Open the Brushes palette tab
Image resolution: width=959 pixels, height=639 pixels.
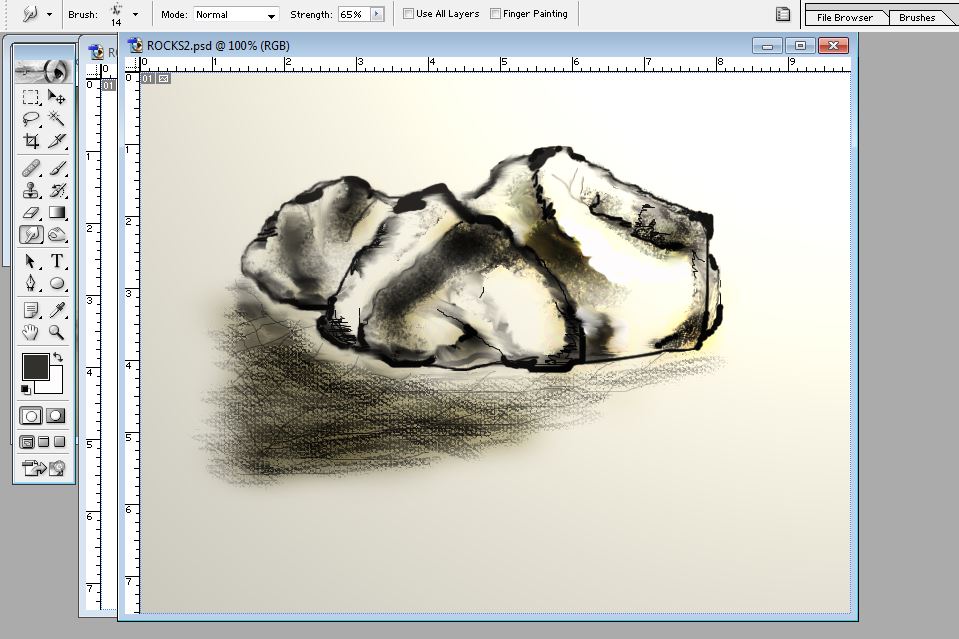pos(916,17)
